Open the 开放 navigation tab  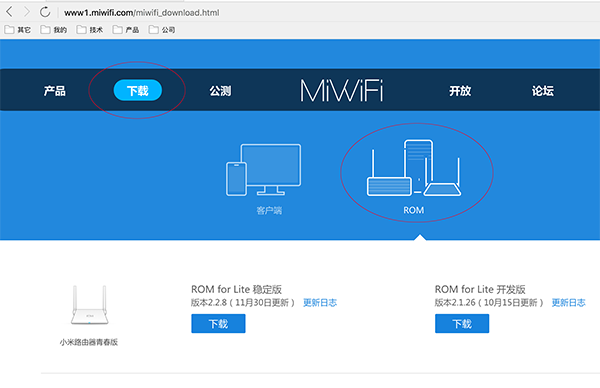460,91
